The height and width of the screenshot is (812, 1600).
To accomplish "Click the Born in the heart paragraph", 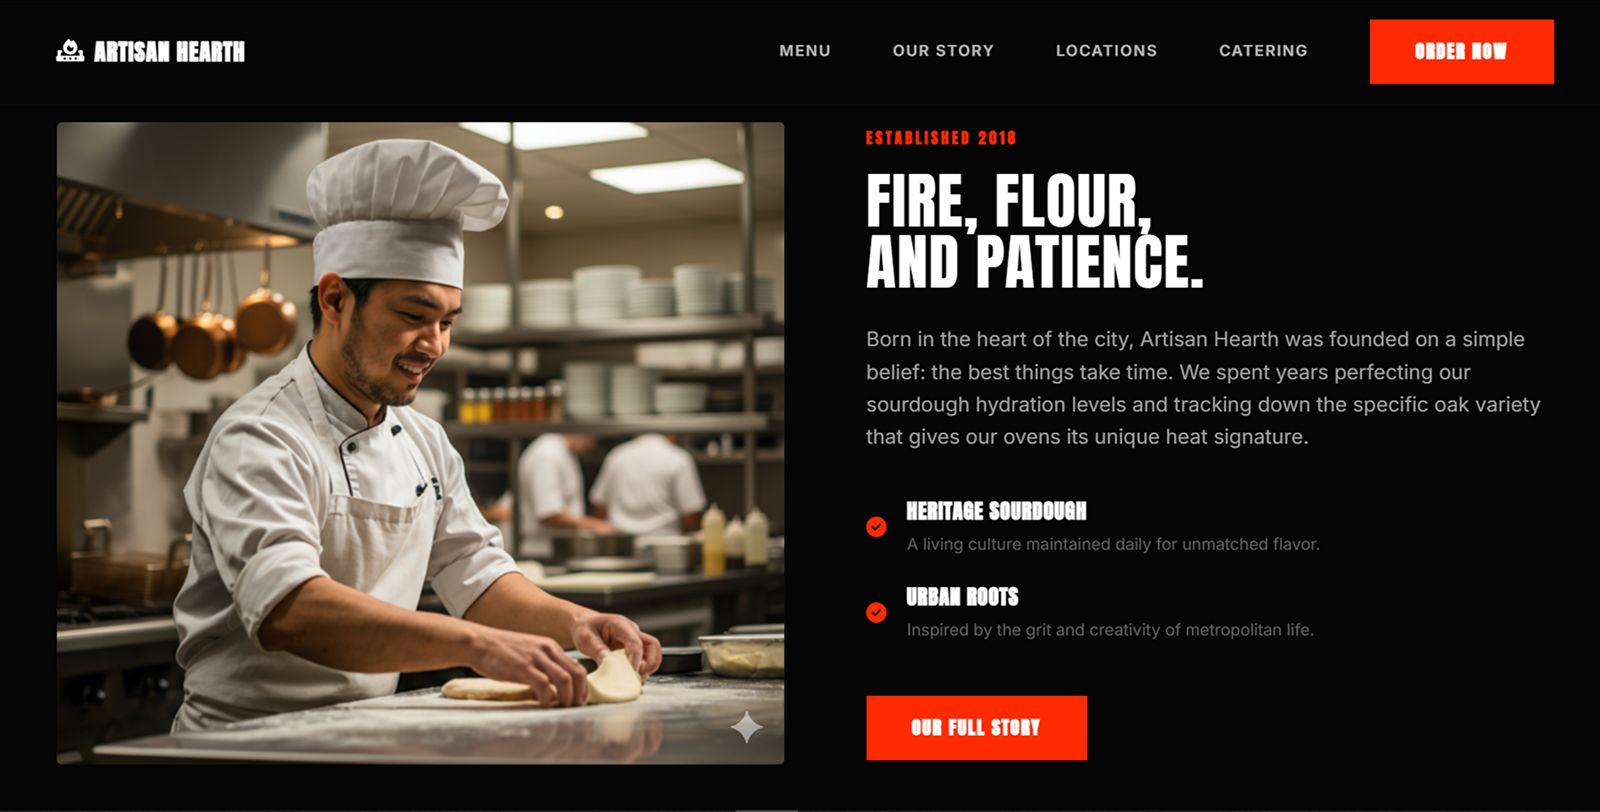I will tap(1203, 388).
